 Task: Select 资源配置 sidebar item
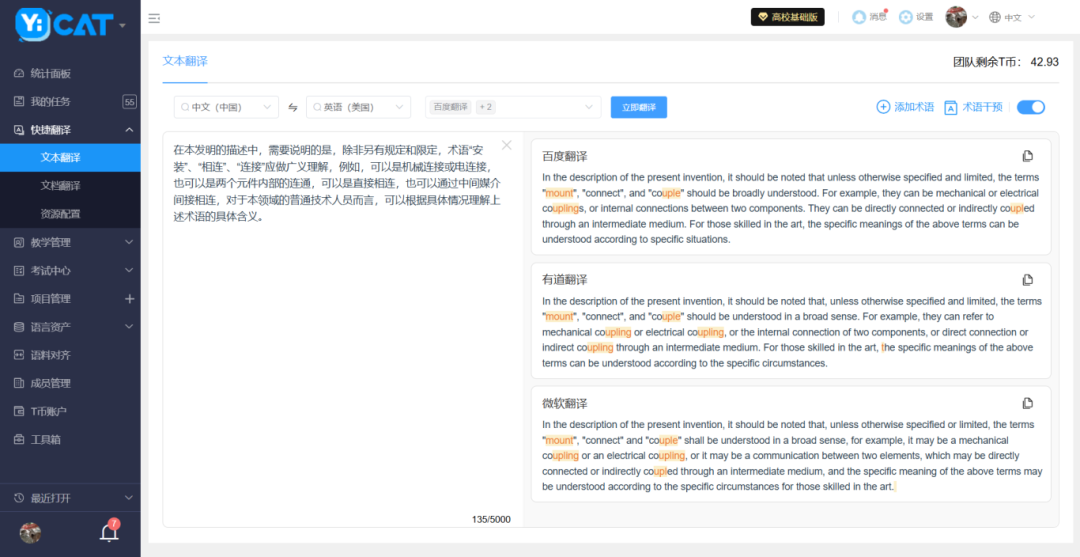click(70, 214)
